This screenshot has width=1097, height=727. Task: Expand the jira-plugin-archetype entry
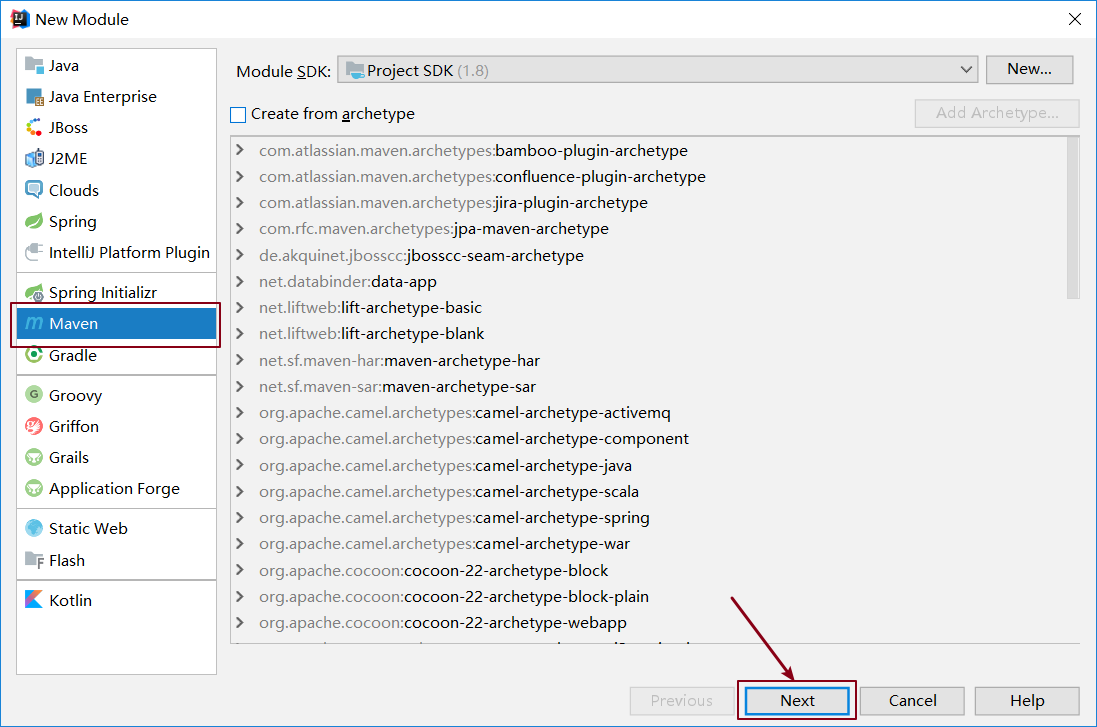tap(239, 202)
